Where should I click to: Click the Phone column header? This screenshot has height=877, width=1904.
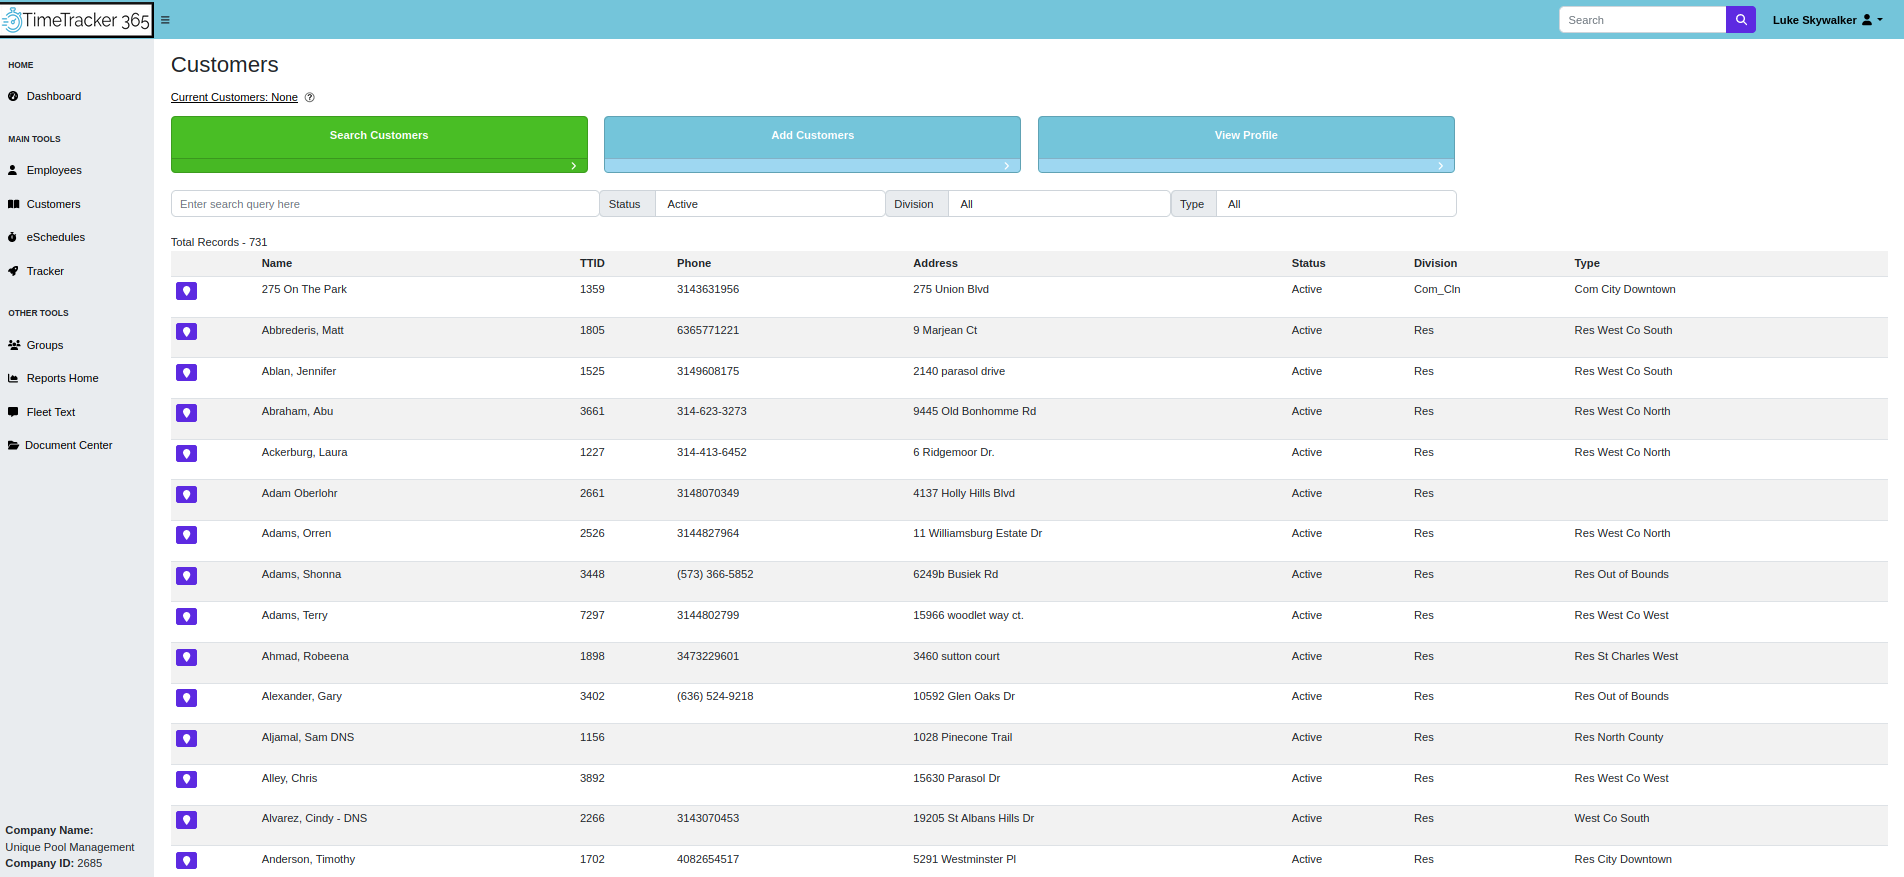[694, 263]
